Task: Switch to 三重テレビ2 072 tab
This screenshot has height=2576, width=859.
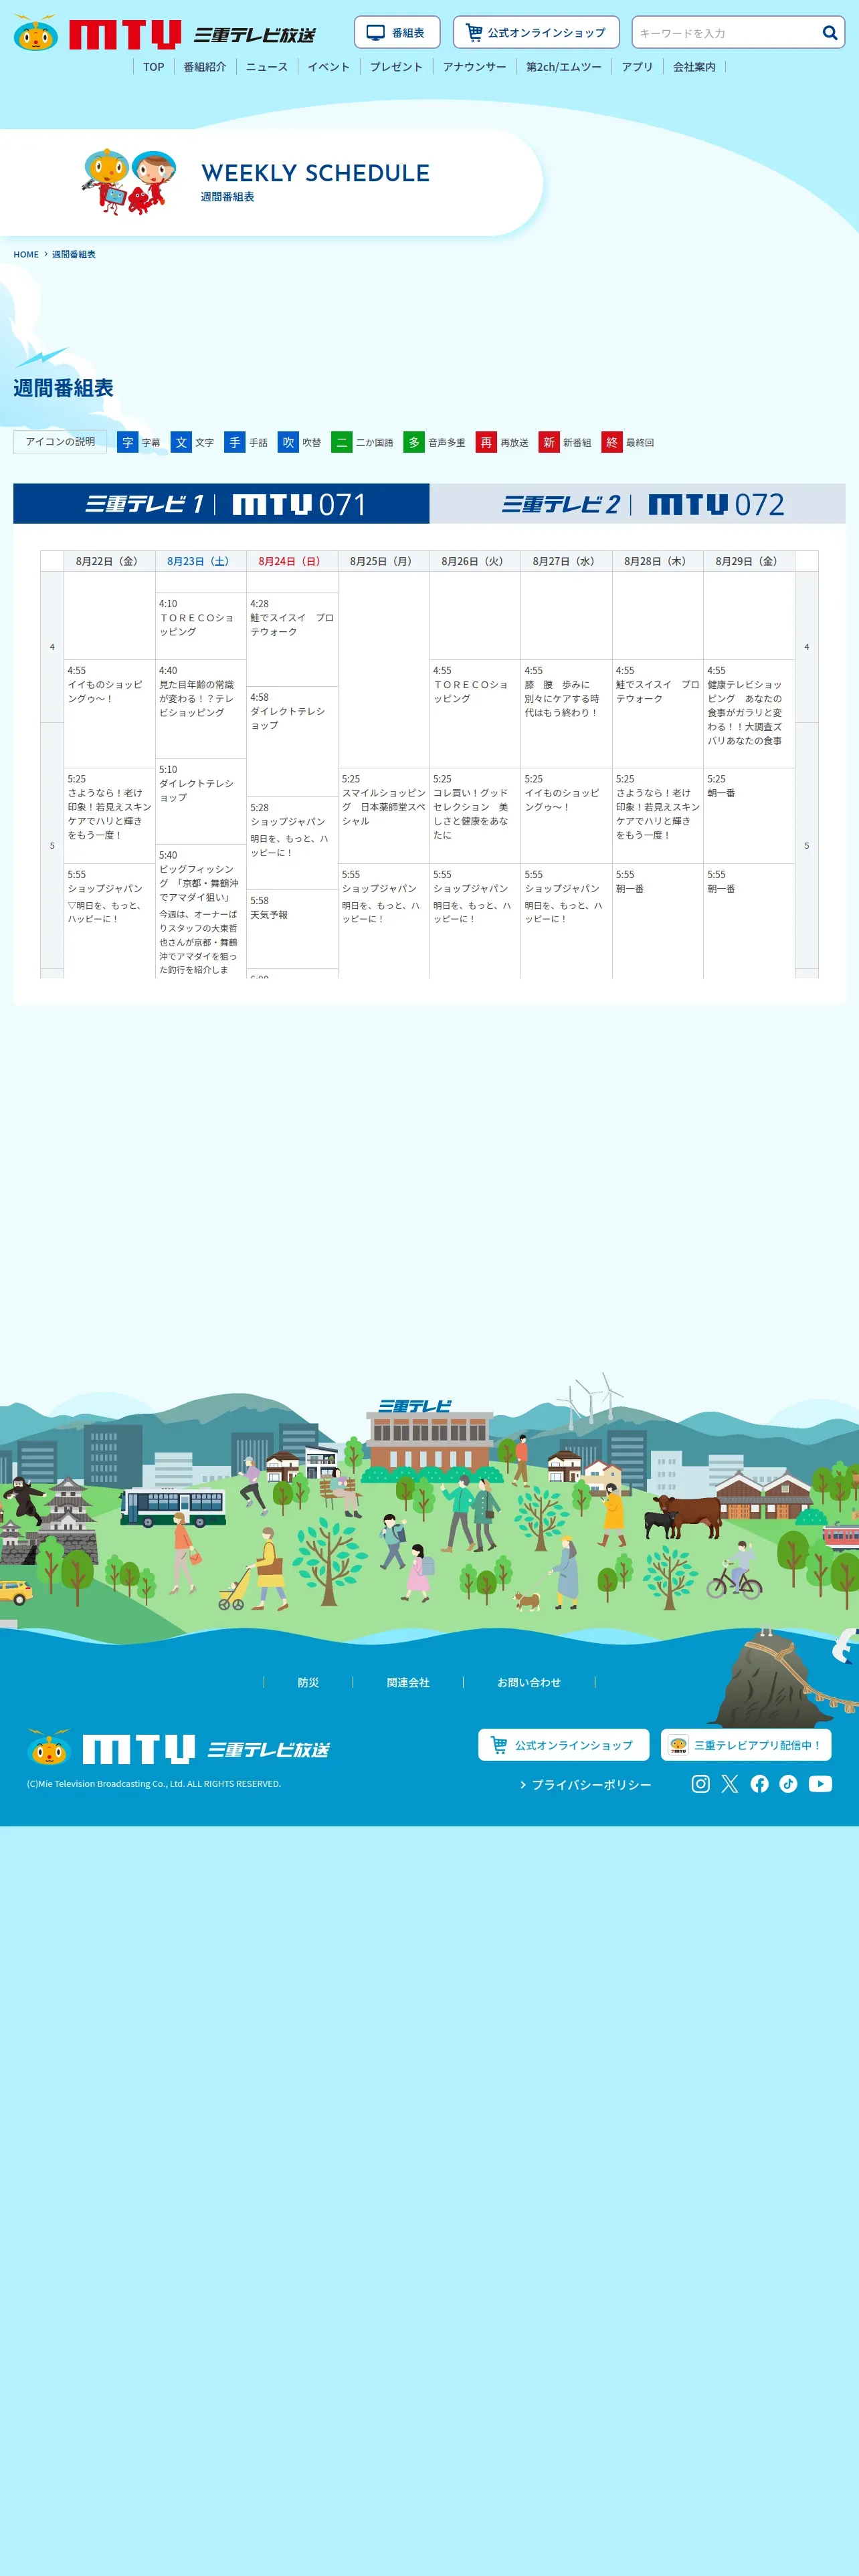Action: coord(638,504)
